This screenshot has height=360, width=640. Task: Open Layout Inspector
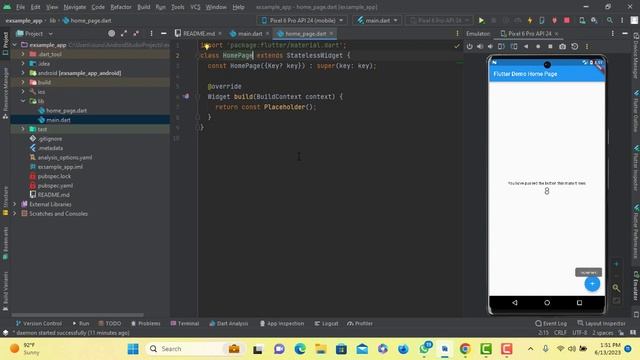click(x=601, y=323)
